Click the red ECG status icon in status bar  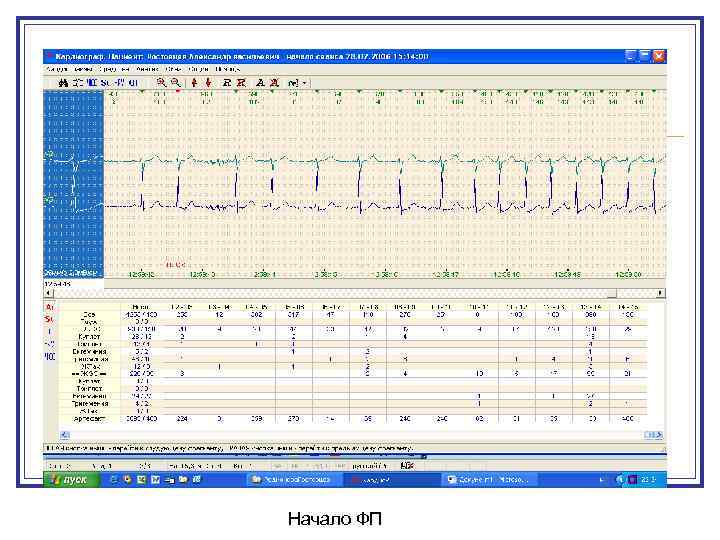407,466
